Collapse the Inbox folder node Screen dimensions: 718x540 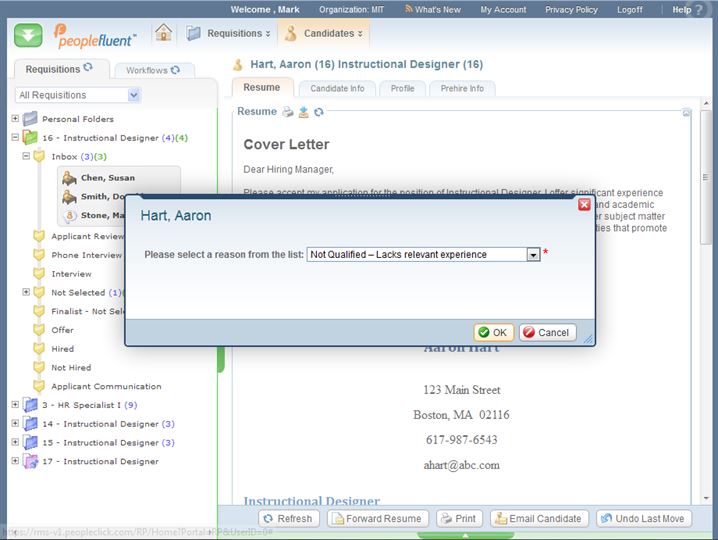[26, 157]
